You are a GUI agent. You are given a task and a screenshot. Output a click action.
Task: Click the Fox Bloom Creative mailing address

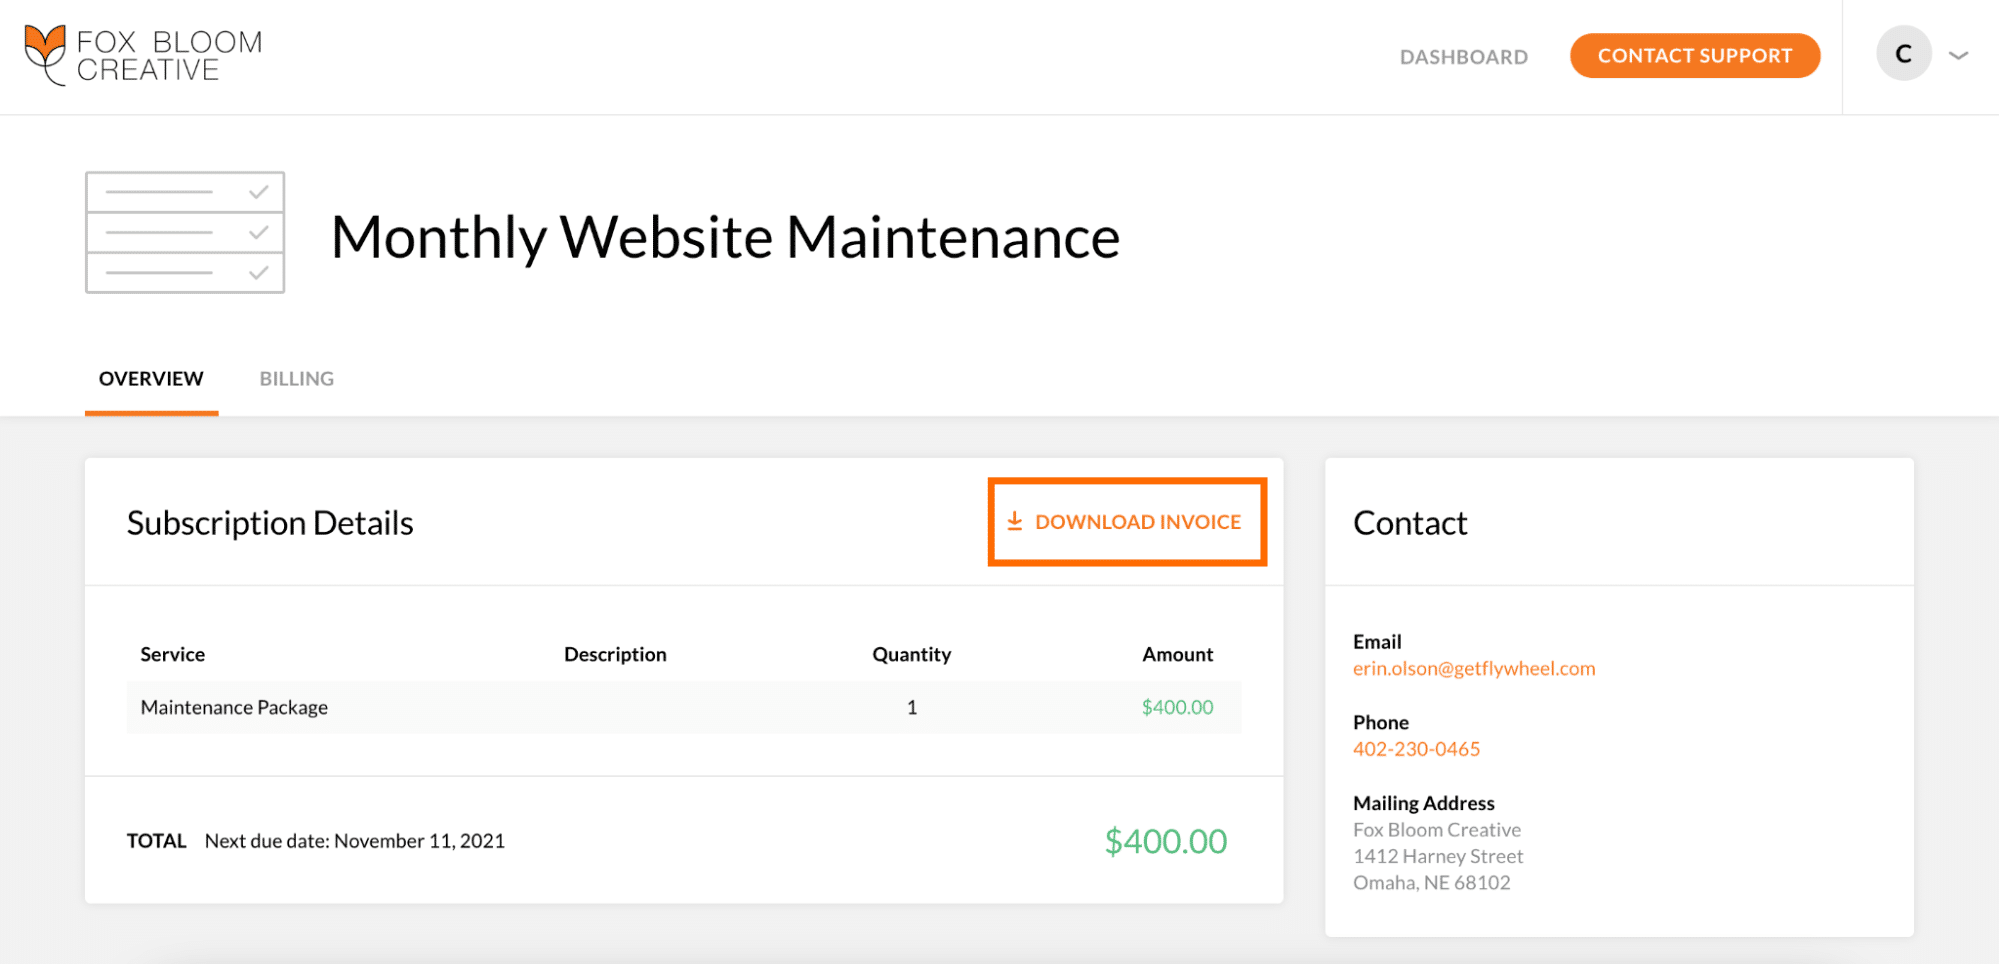[1437, 856]
